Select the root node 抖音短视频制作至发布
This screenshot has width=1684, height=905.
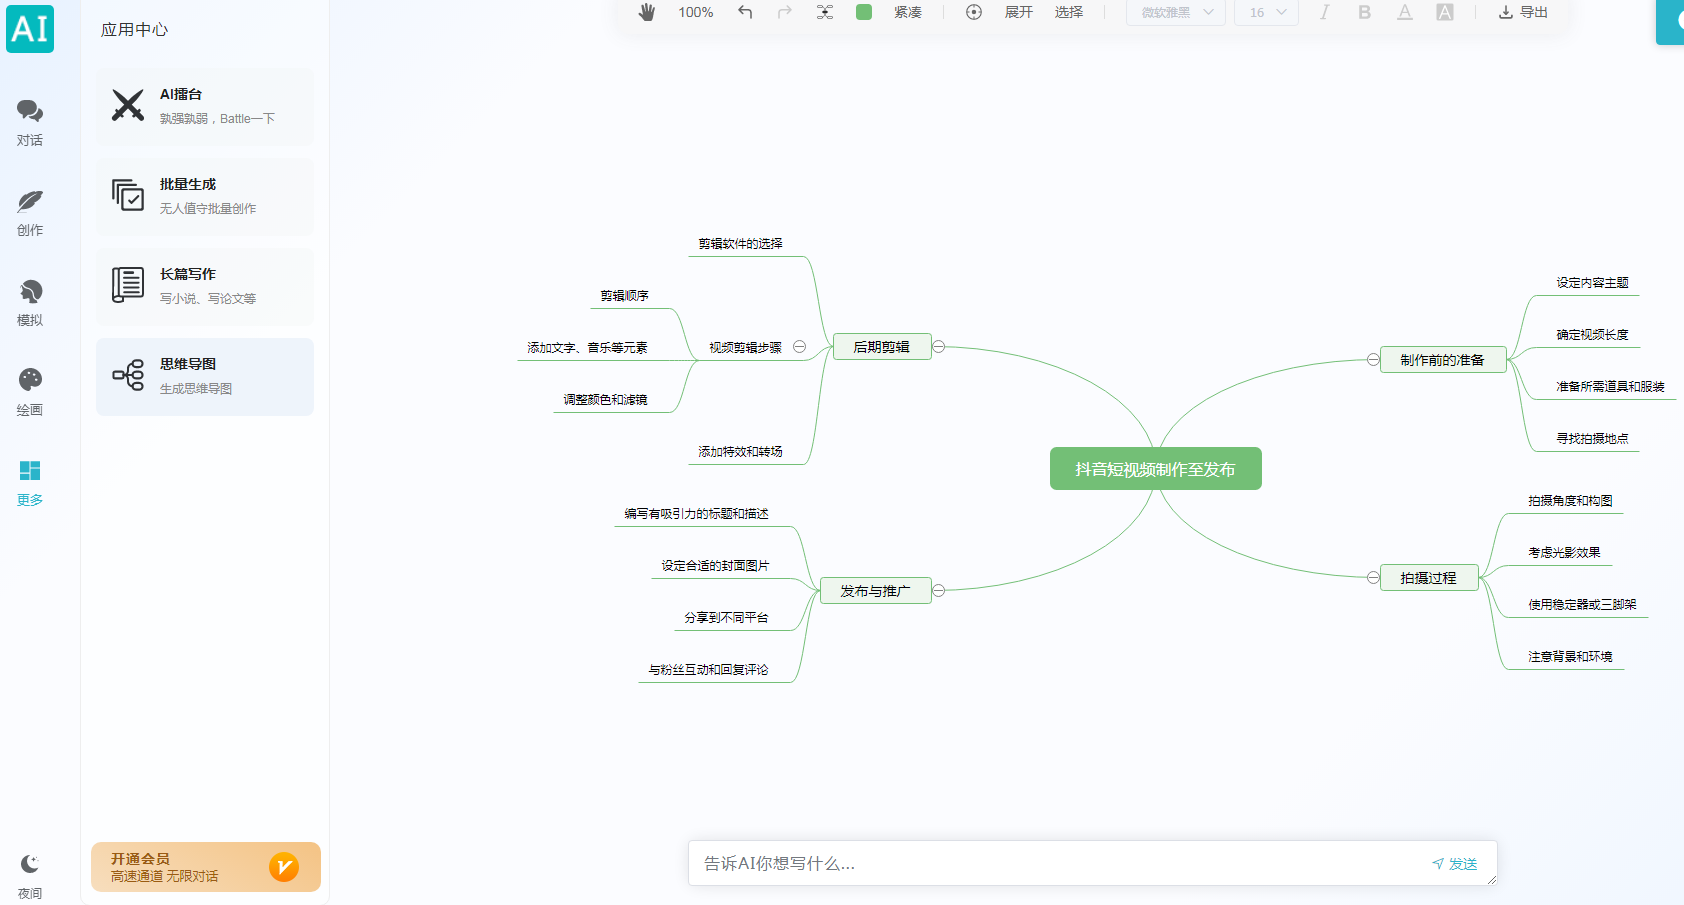(x=1156, y=469)
